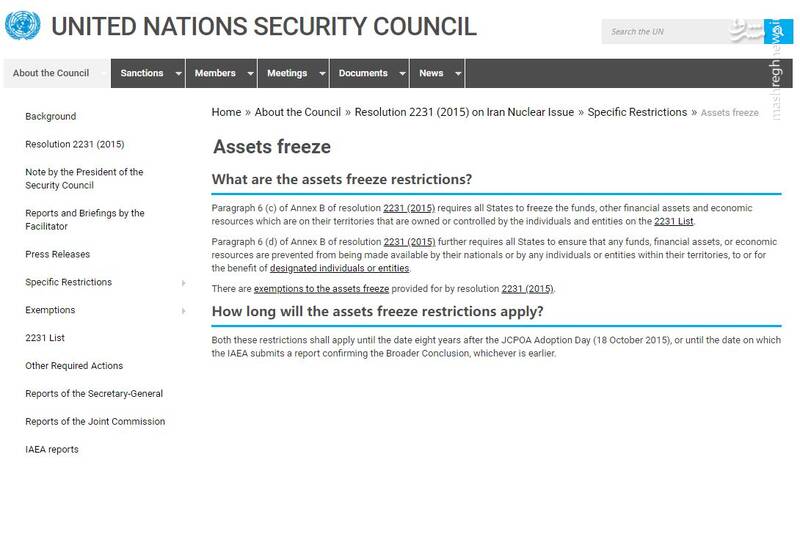Open the Meetings menu
This screenshot has width=800, height=534.
(287, 73)
